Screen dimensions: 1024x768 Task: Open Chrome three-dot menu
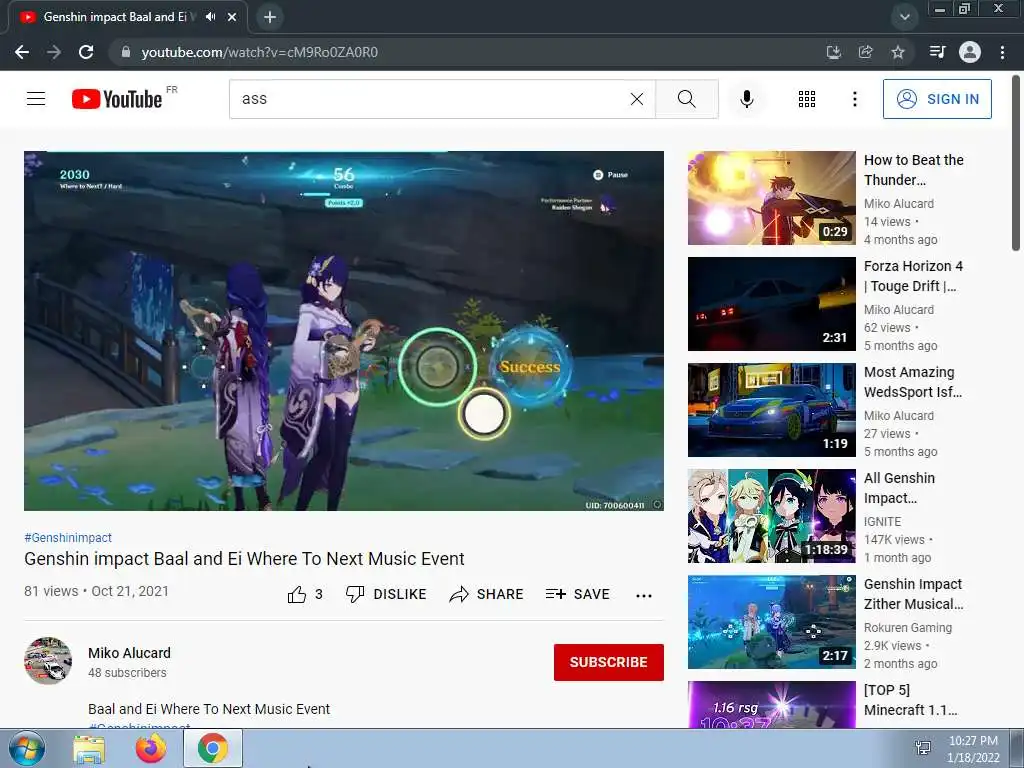[1002, 52]
